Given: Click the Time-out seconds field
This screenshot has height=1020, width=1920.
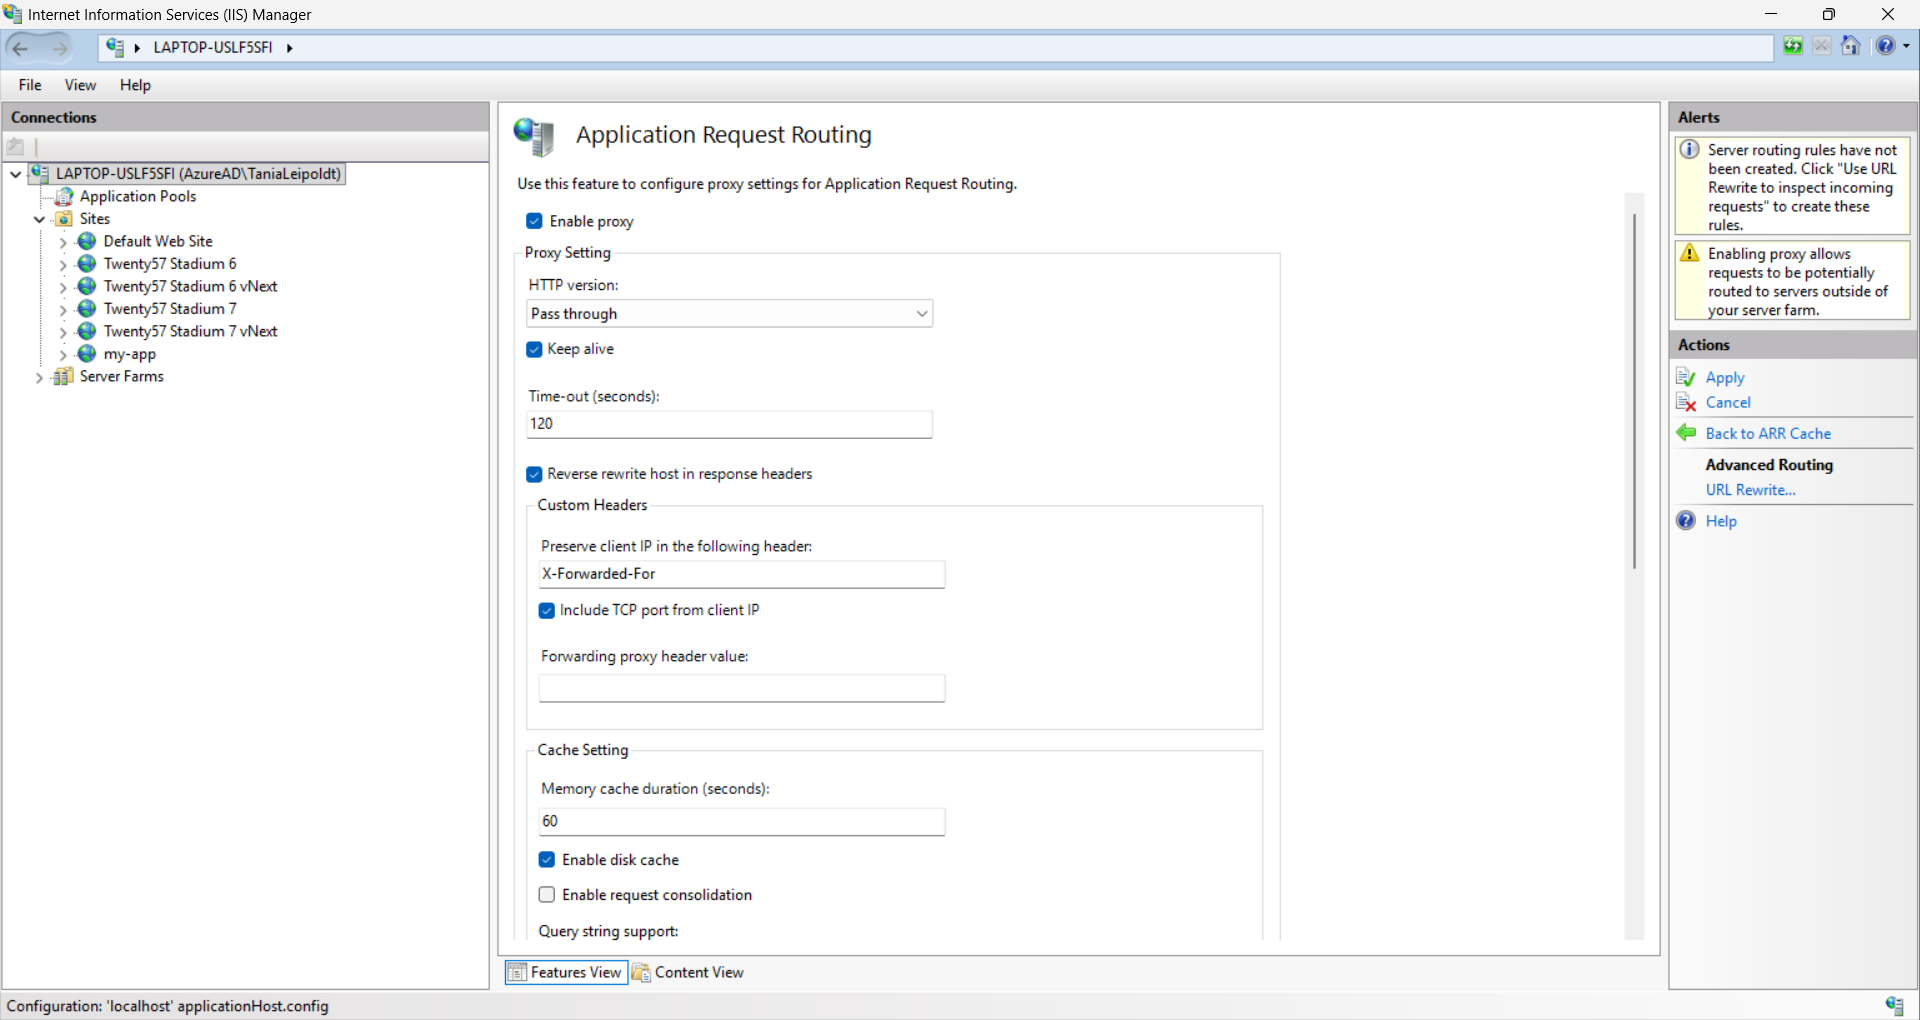Looking at the screenshot, I should (x=730, y=424).
